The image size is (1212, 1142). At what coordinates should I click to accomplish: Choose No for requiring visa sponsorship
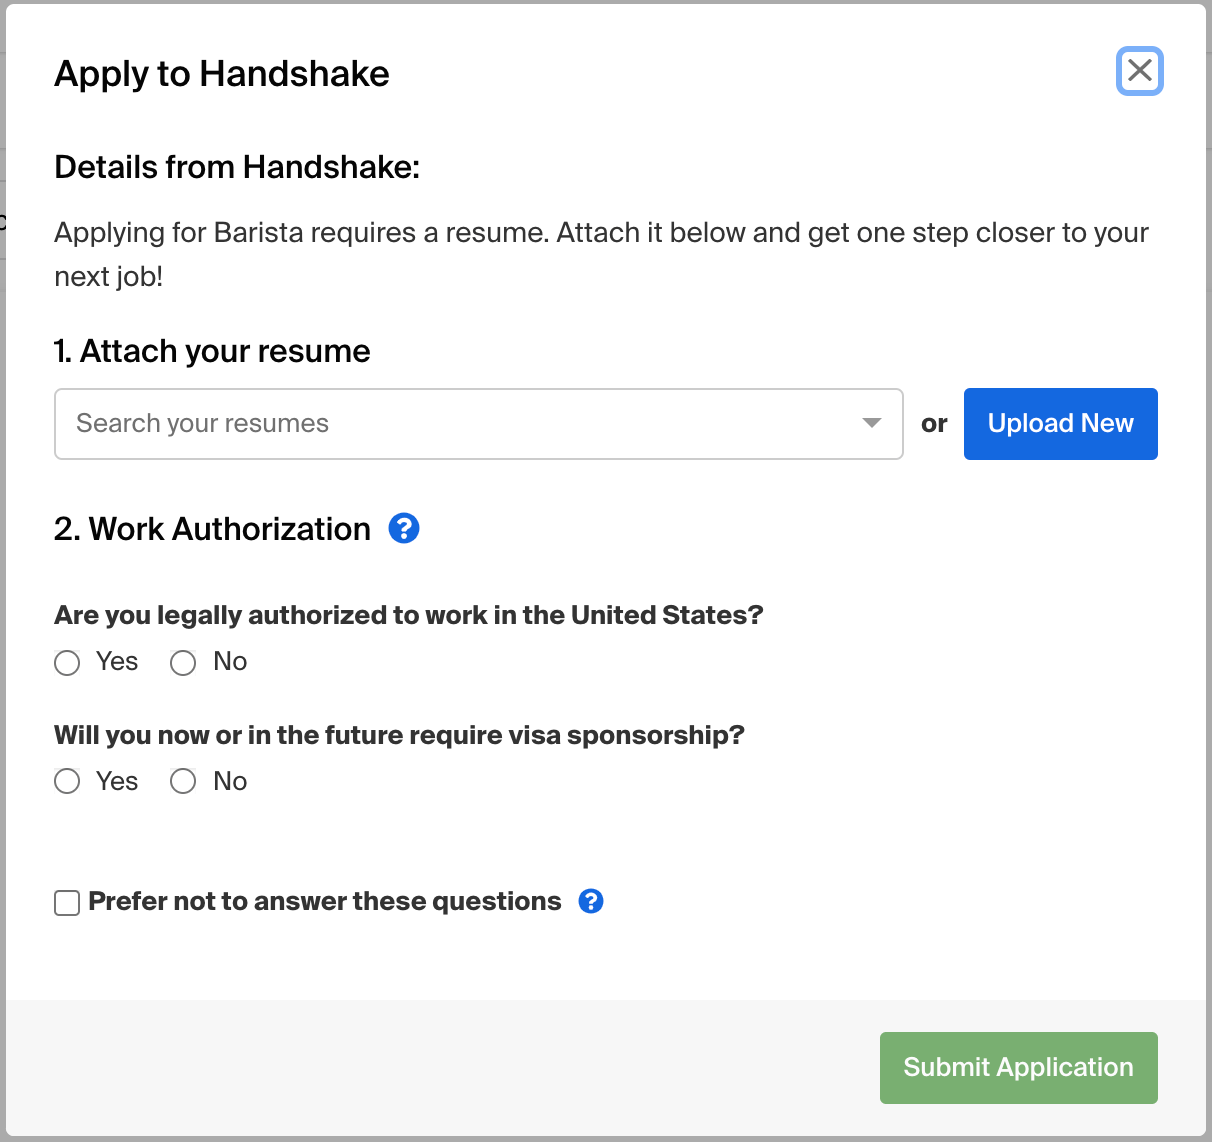pyautogui.click(x=183, y=781)
